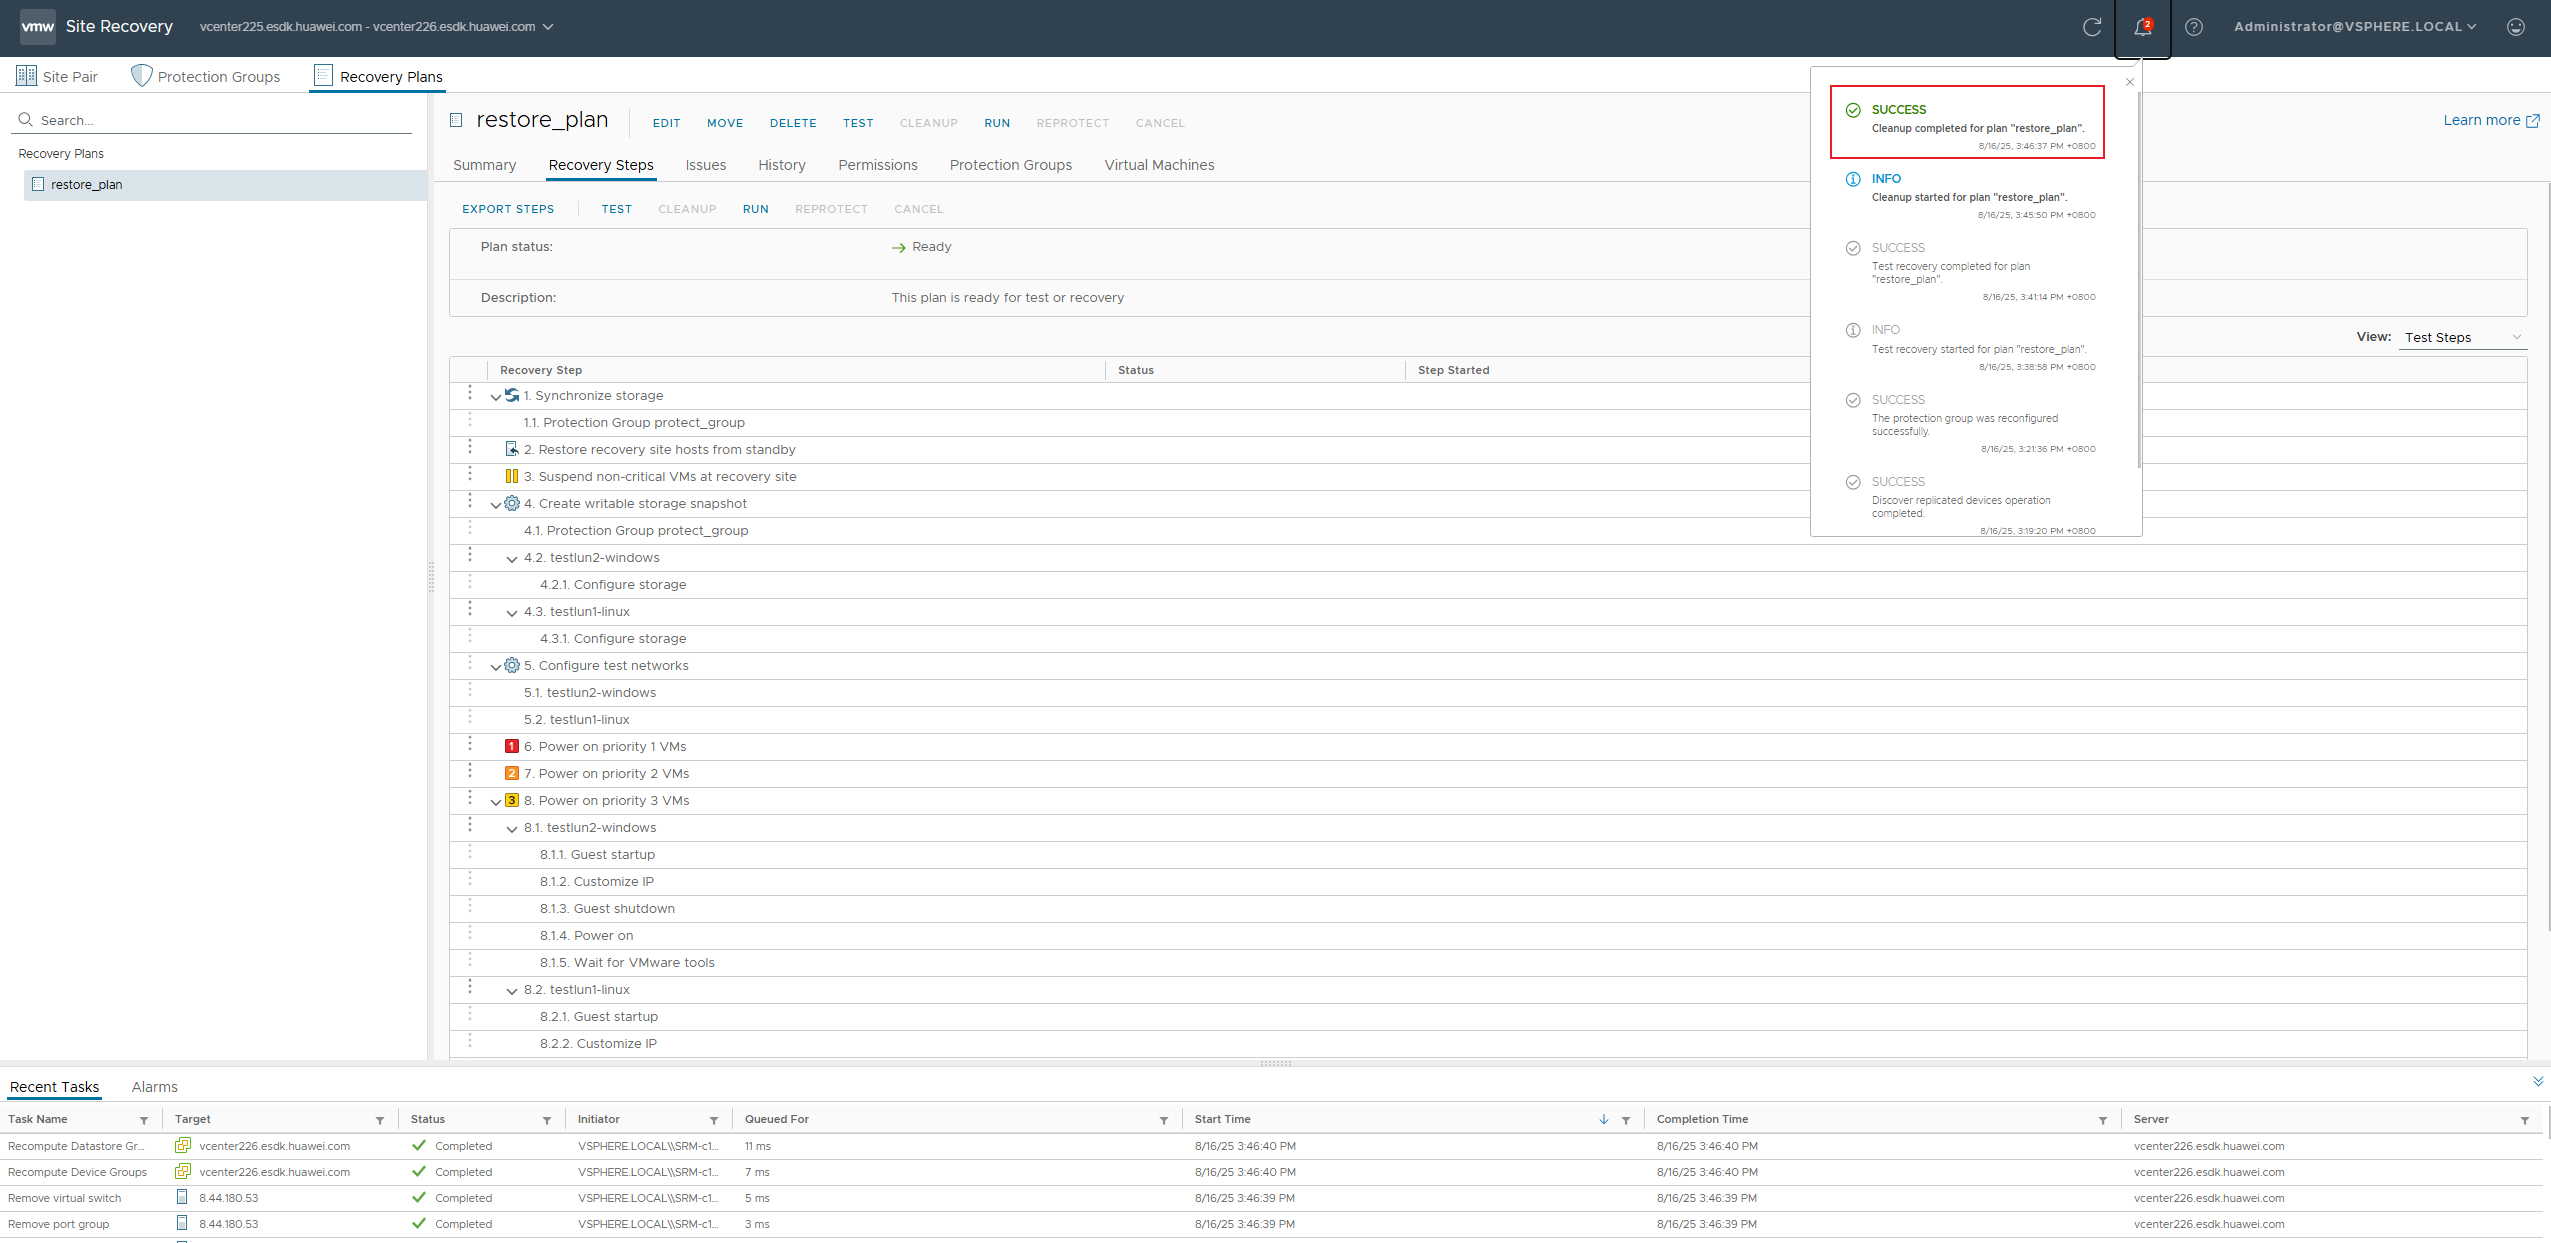Collapse step 8.2 testlun1-linux
Image resolution: width=2551 pixels, height=1243 pixels.
click(x=512, y=991)
